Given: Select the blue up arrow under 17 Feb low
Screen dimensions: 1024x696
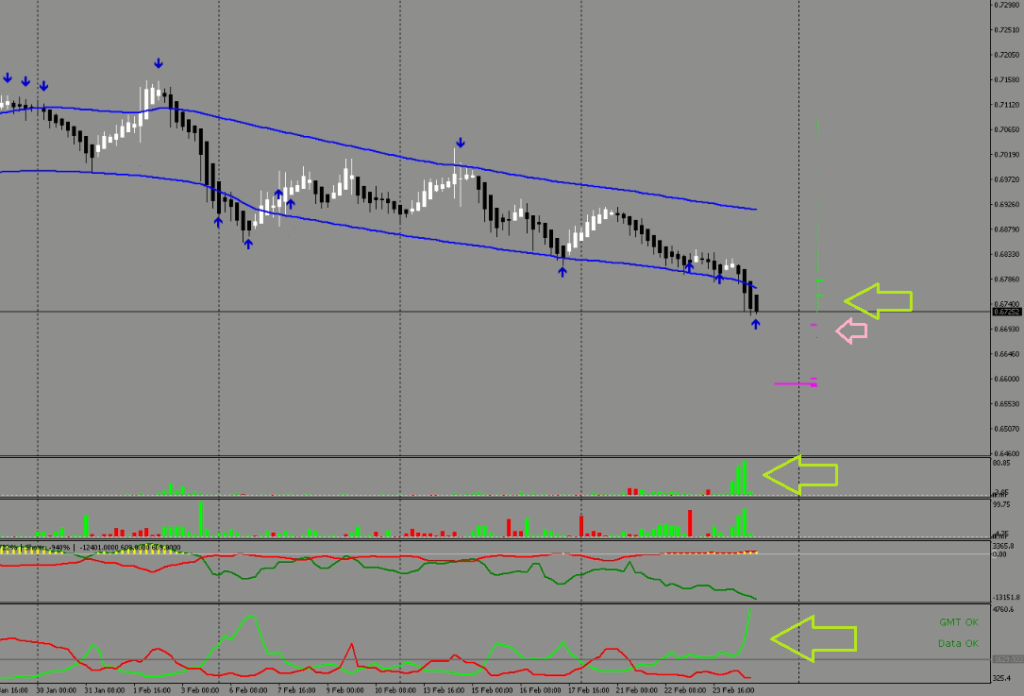Looking at the screenshot, I should click(x=563, y=271).
